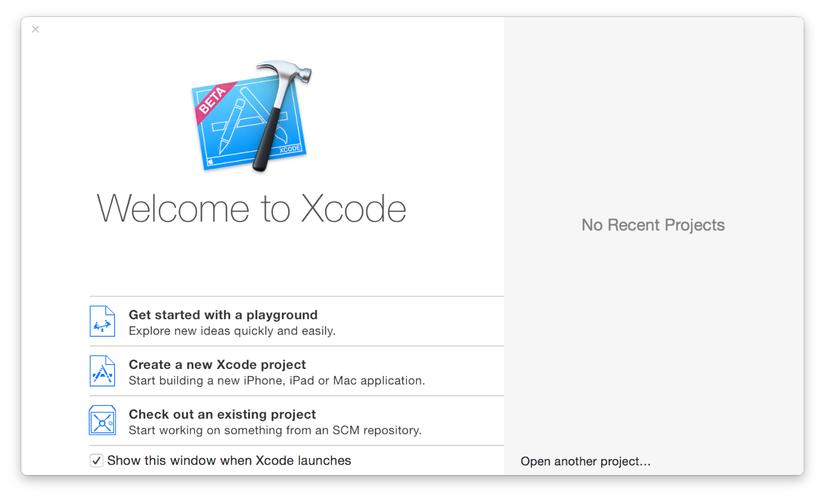Close the Welcome to Xcode window
Viewport: 825px width, 500px height.
point(36,29)
